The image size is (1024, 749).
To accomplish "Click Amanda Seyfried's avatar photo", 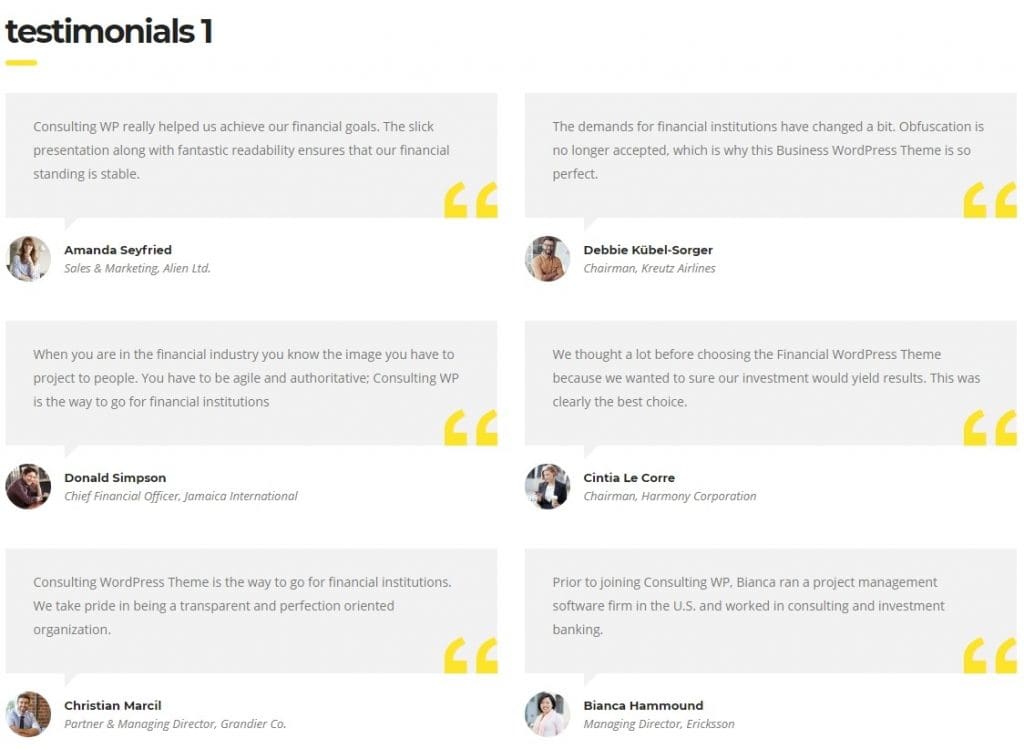I will coord(28,259).
